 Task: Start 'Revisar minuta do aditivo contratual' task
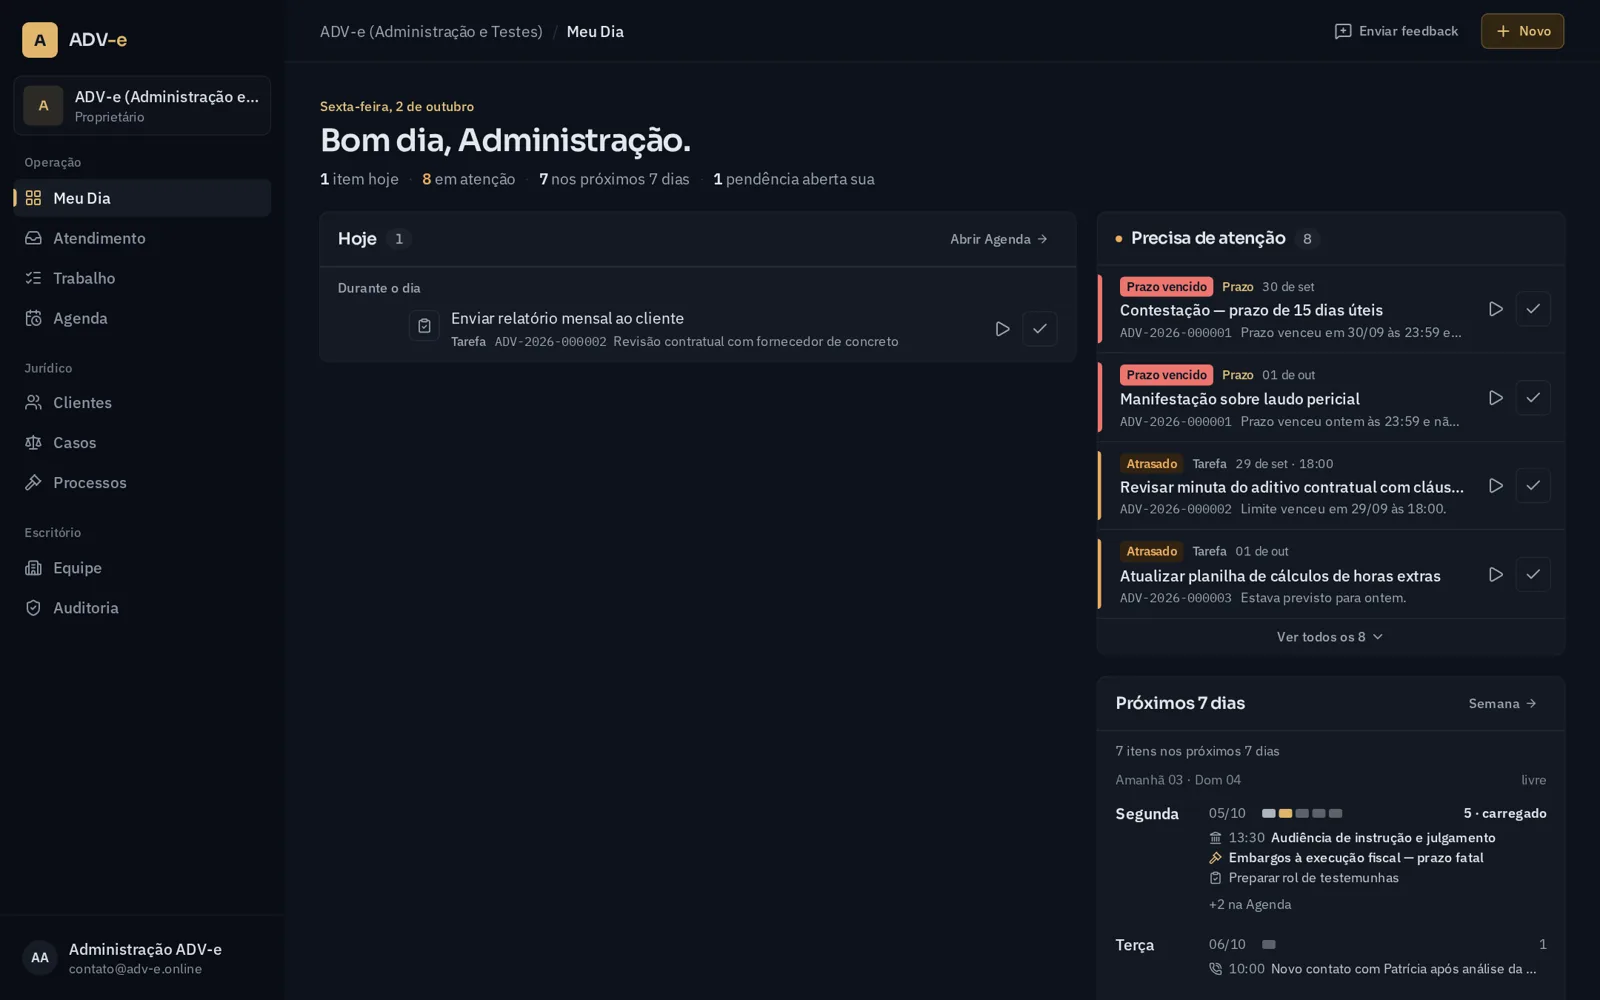point(1496,486)
